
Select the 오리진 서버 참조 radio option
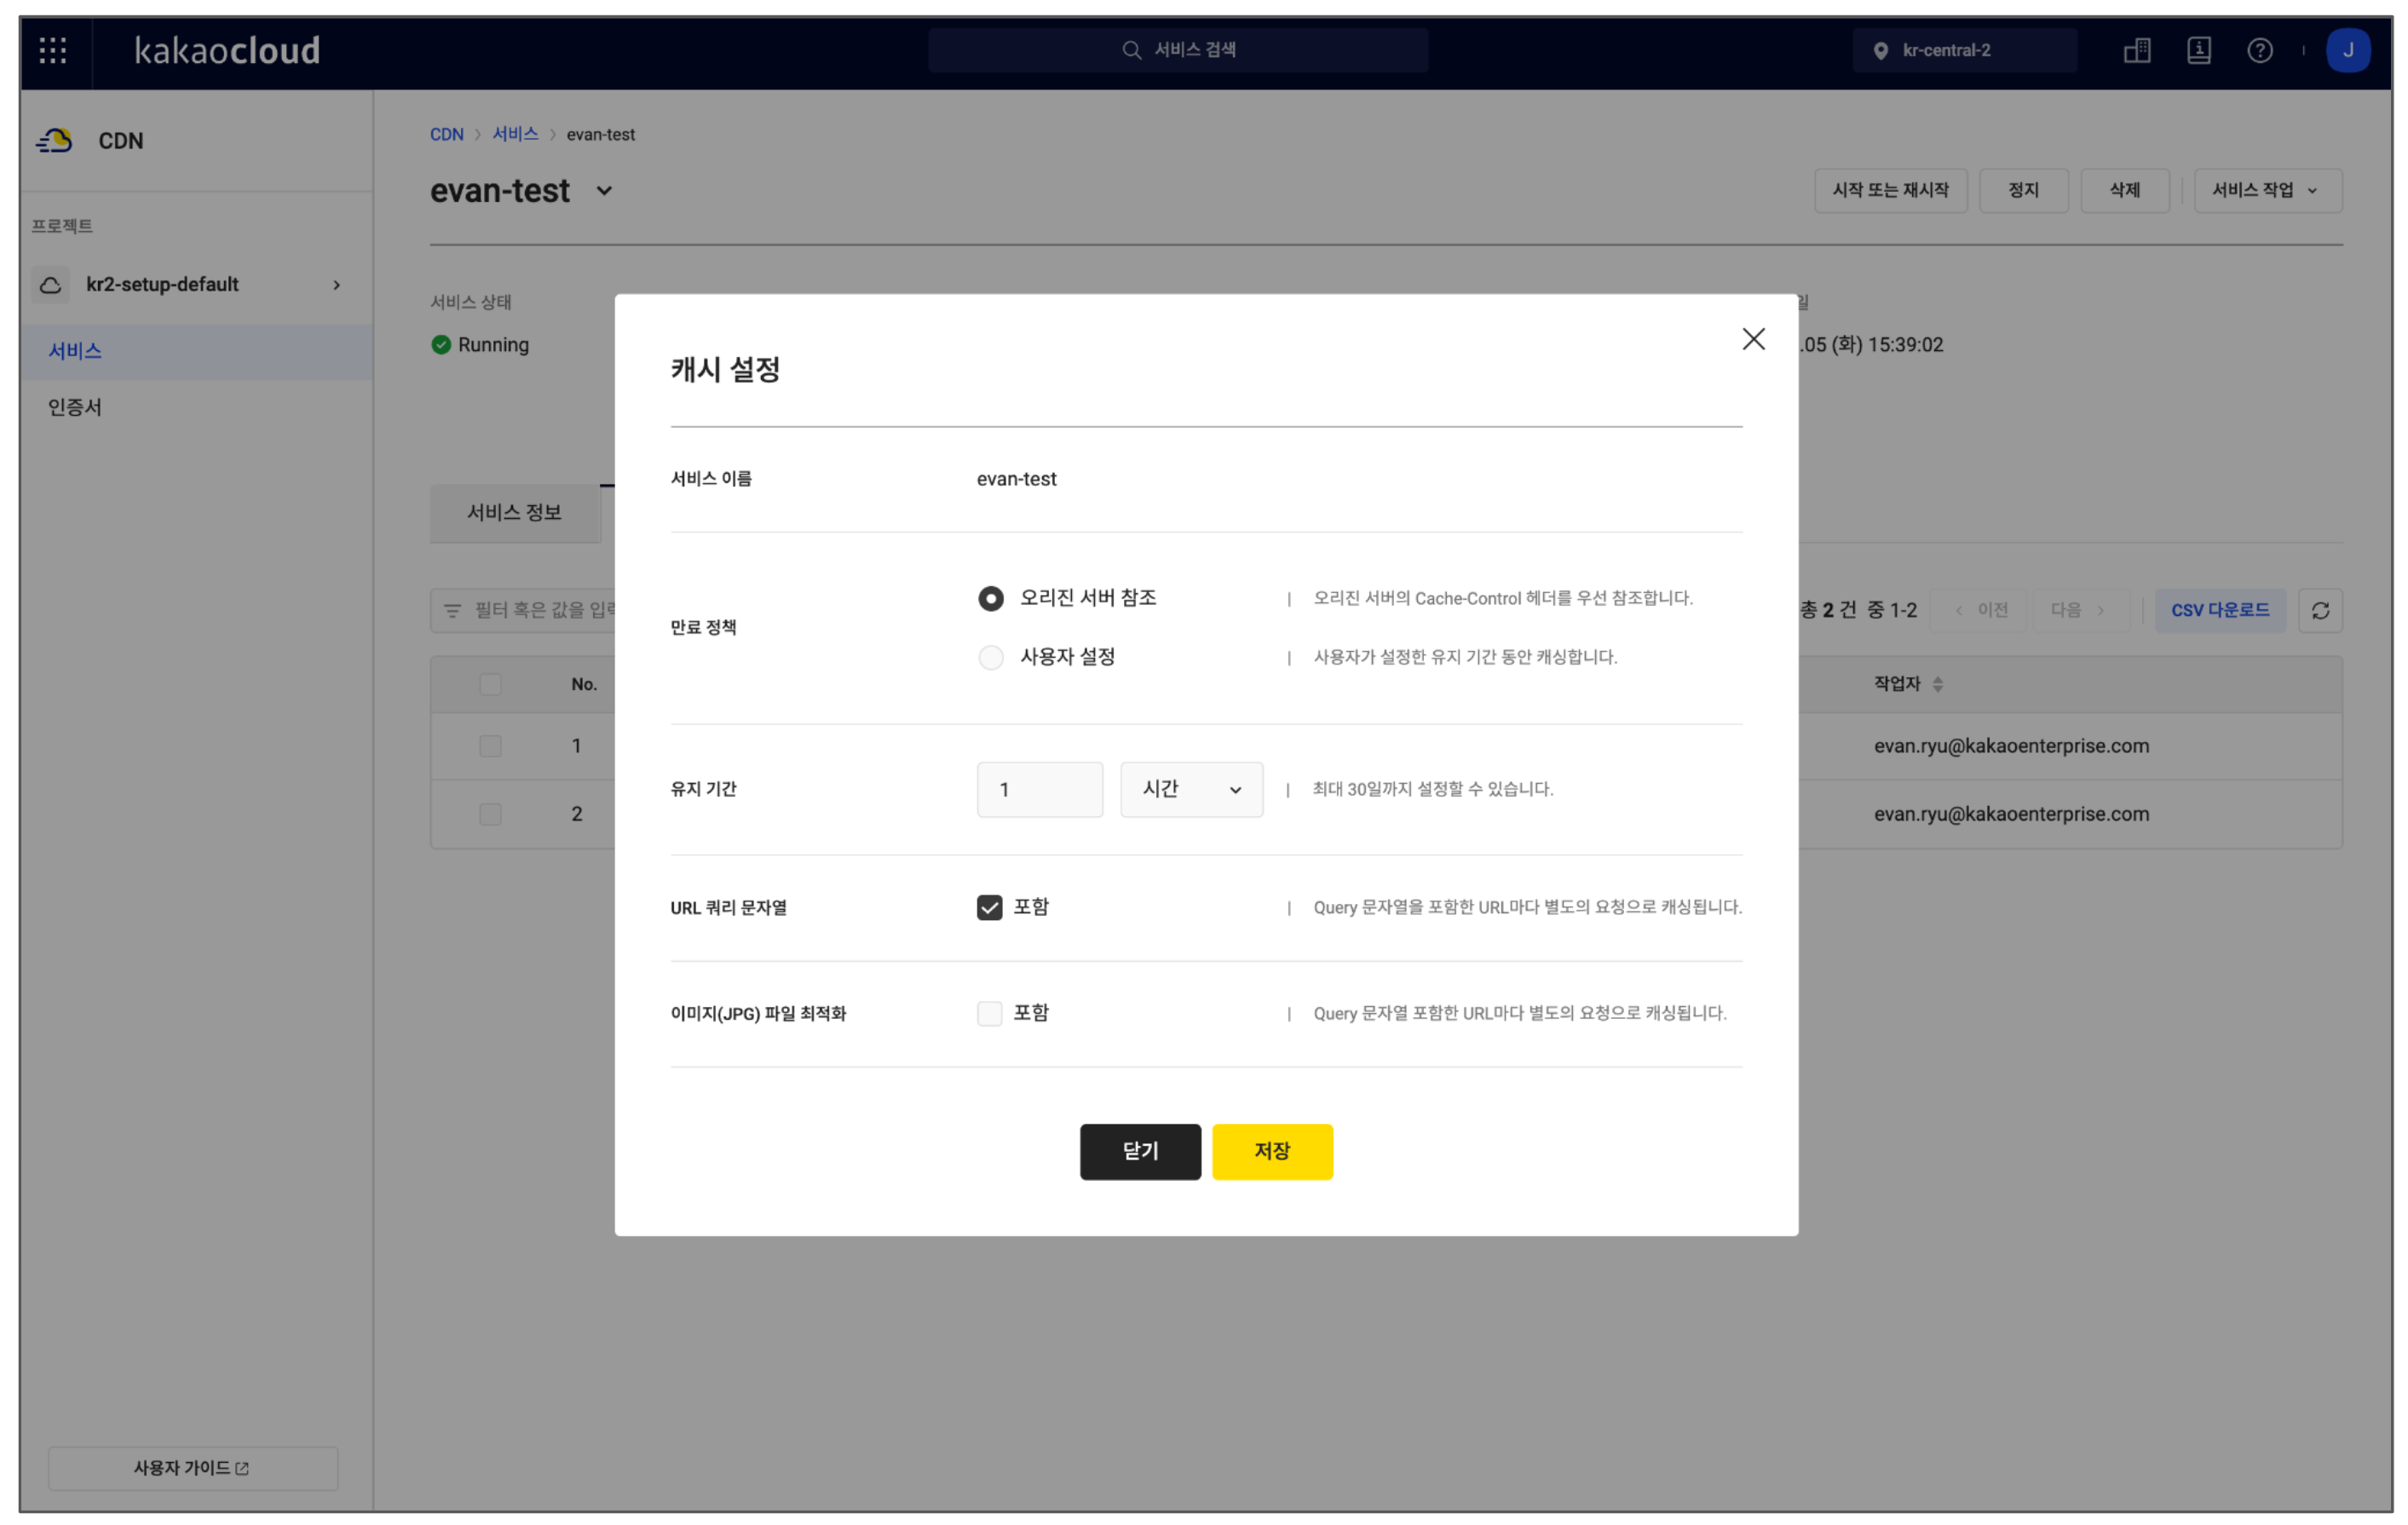[x=990, y=598]
